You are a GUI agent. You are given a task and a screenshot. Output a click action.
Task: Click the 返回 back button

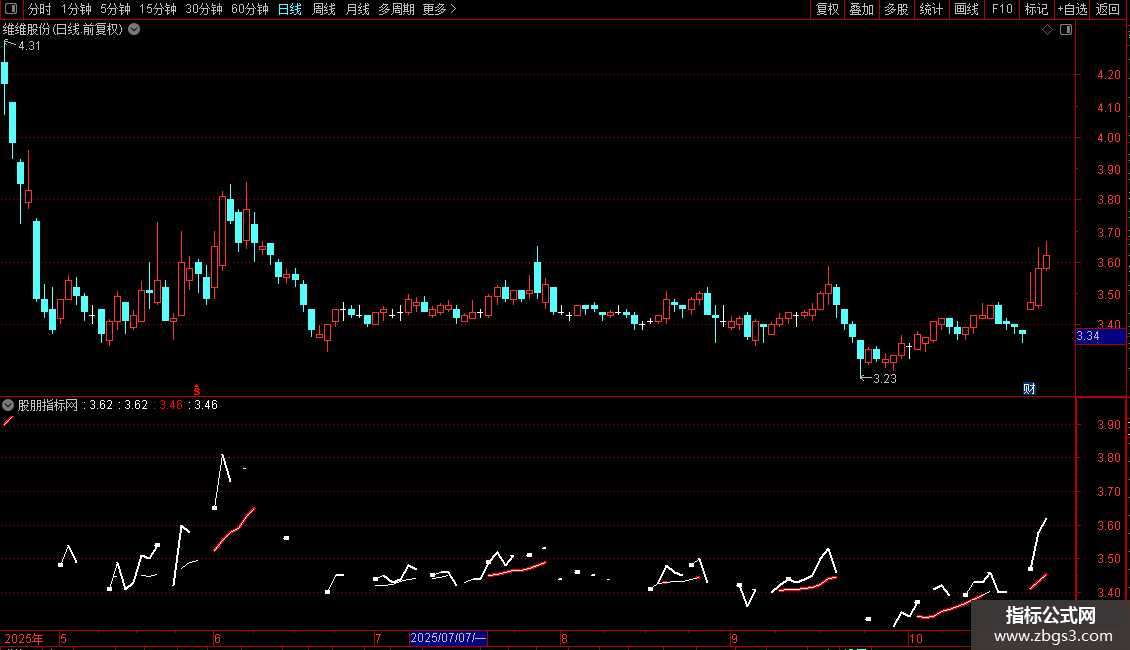pyautogui.click(x=1108, y=9)
